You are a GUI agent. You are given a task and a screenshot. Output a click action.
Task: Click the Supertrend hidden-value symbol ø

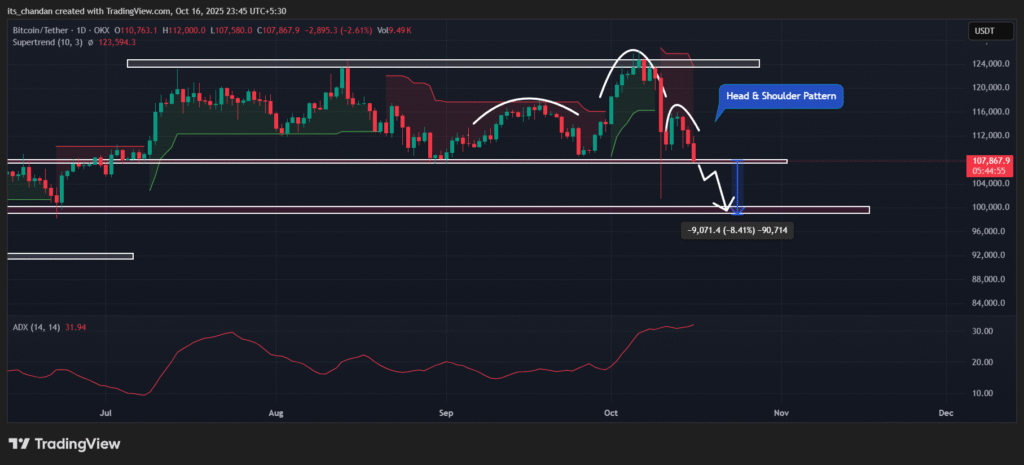tap(90, 44)
